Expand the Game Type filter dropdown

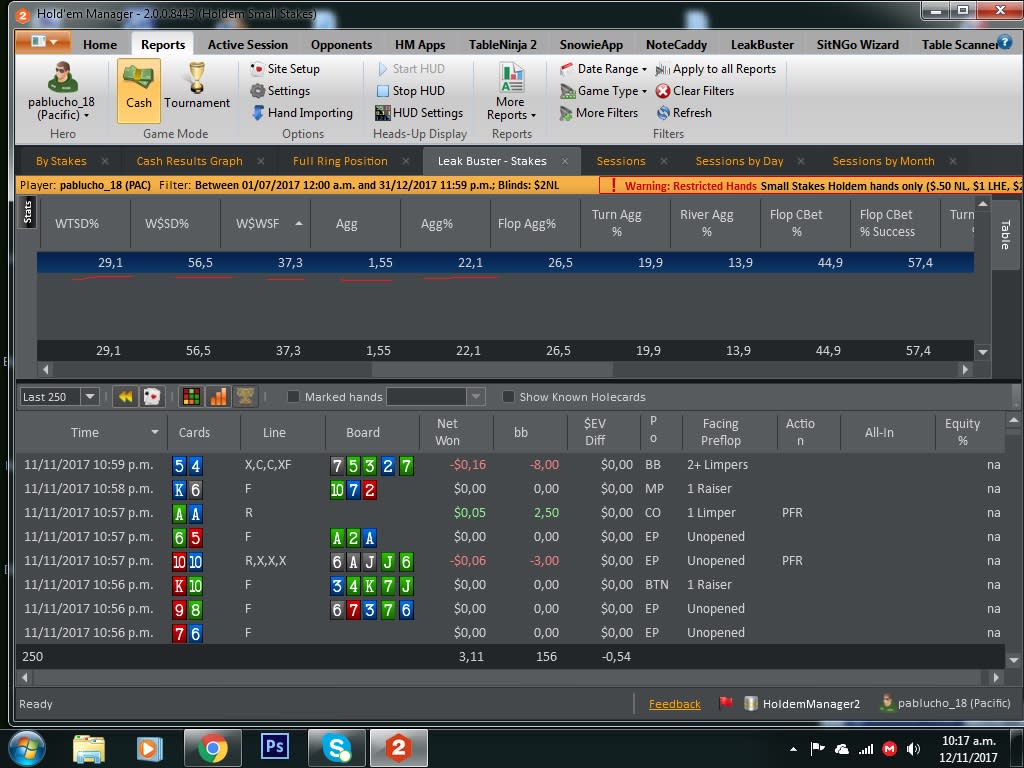click(x=603, y=91)
